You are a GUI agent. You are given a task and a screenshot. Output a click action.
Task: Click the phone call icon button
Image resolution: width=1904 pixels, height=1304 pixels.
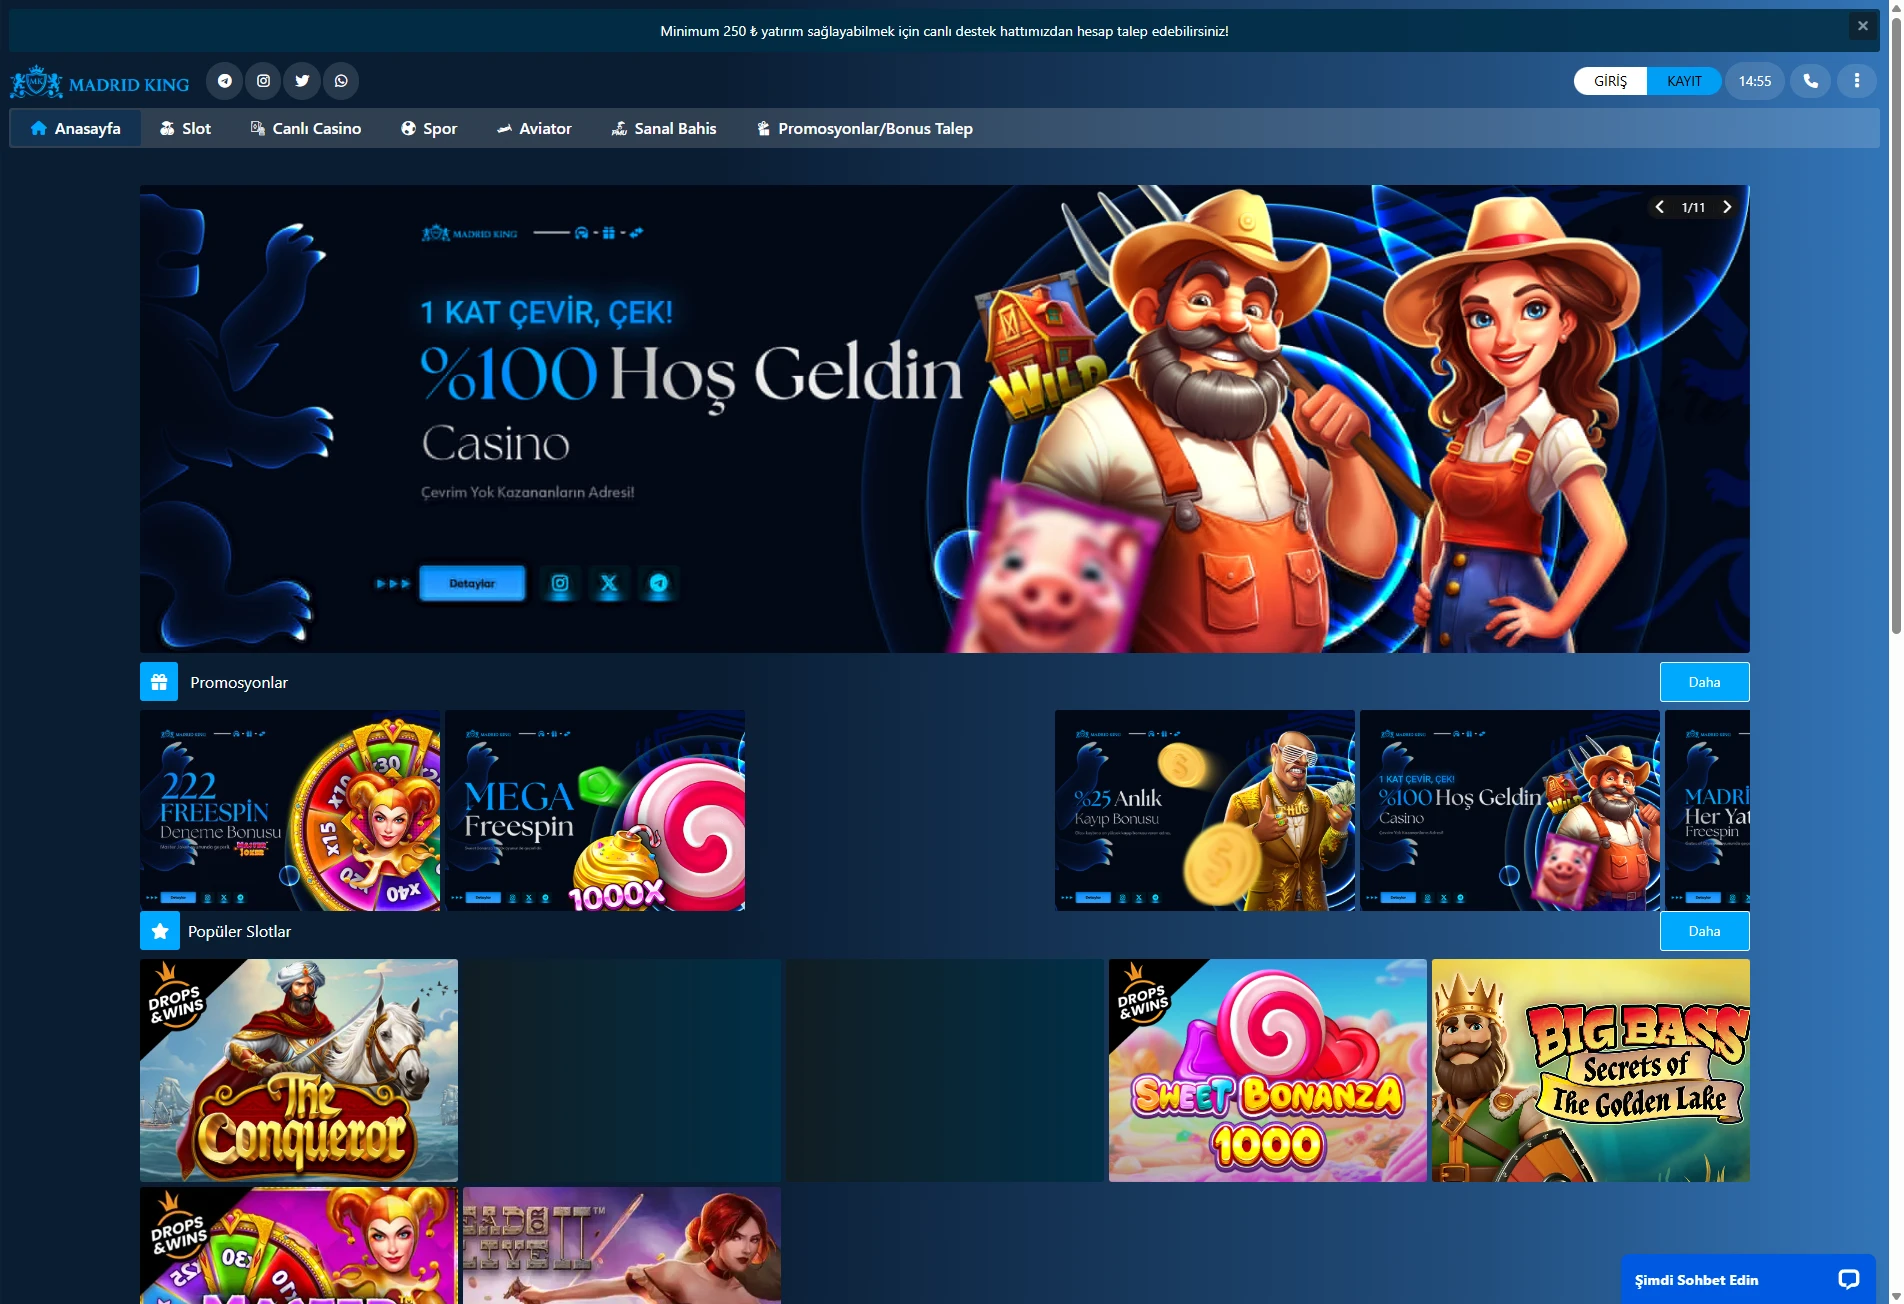(x=1811, y=81)
